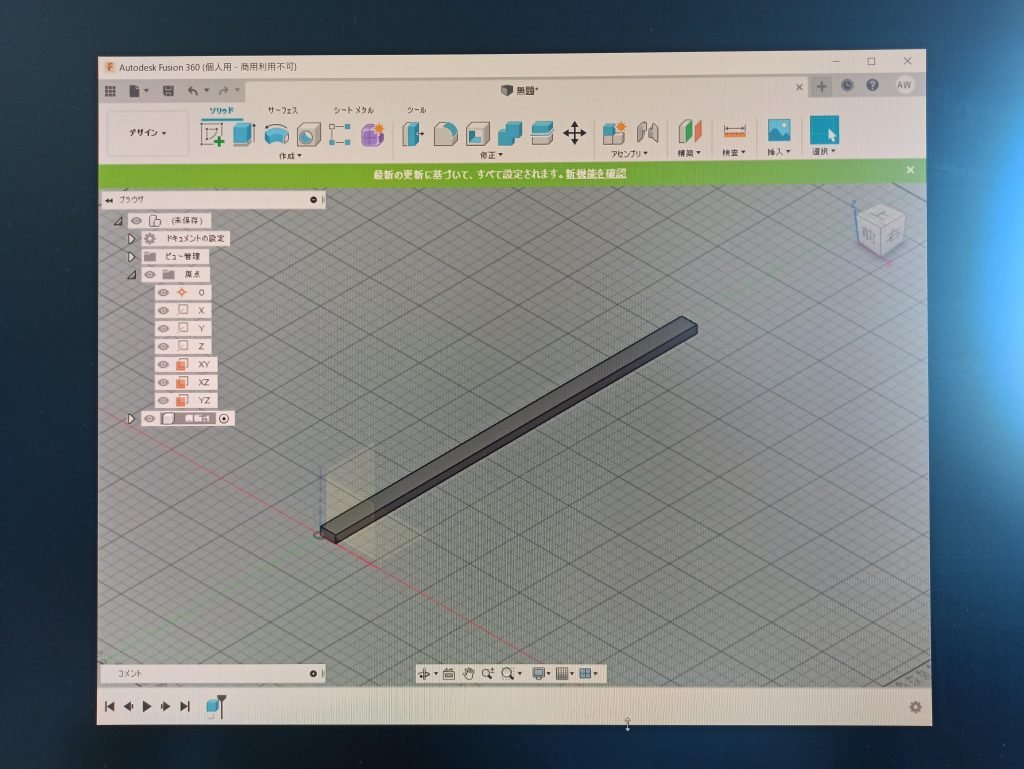Toggle visibility of the Z axis
This screenshot has height=769, width=1024.
click(x=163, y=347)
